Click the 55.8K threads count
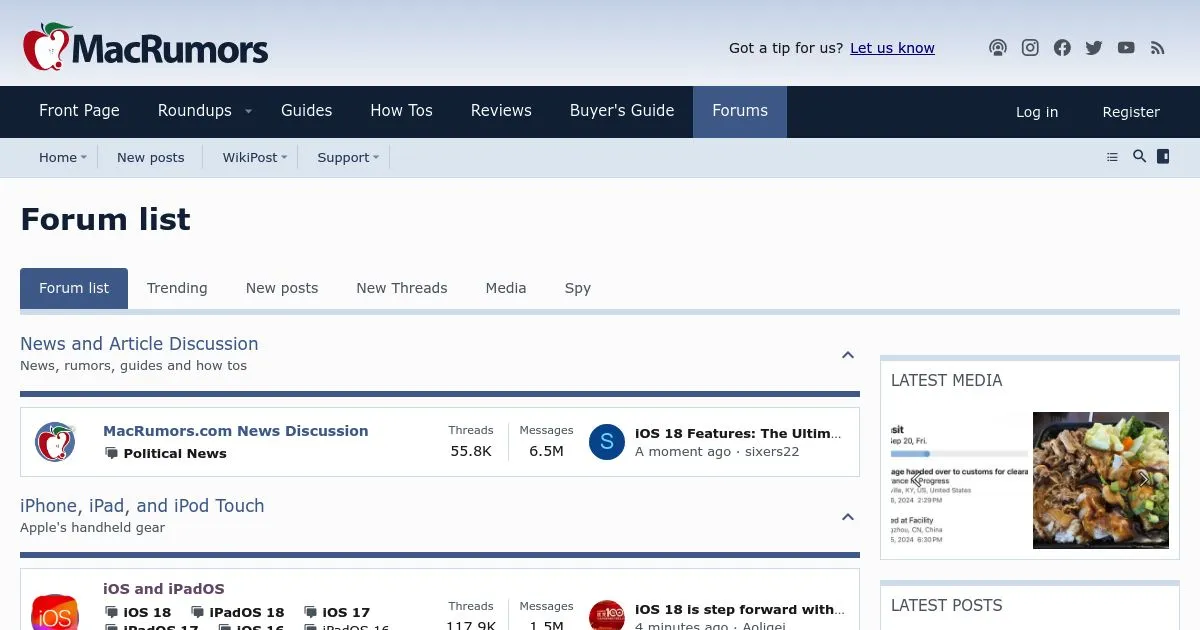This screenshot has width=1200, height=630. click(471, 451)
